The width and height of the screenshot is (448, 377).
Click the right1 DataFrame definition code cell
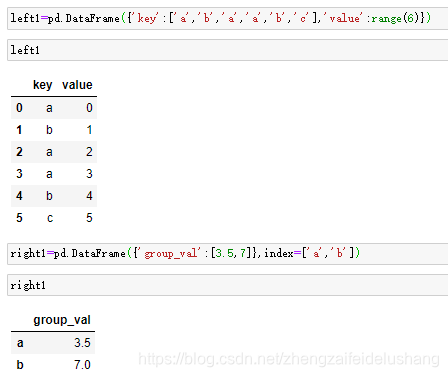pos(228,254)
